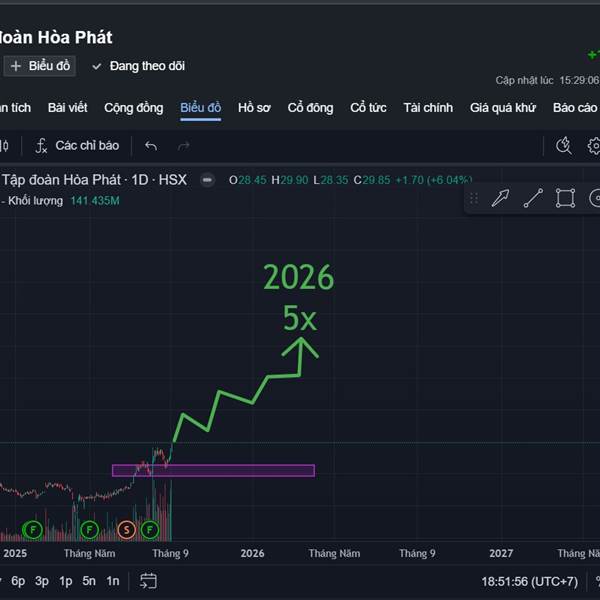Open the Cộng đồng tab
Viewport: 600px width, 600px height.
[x=134, y=108]
